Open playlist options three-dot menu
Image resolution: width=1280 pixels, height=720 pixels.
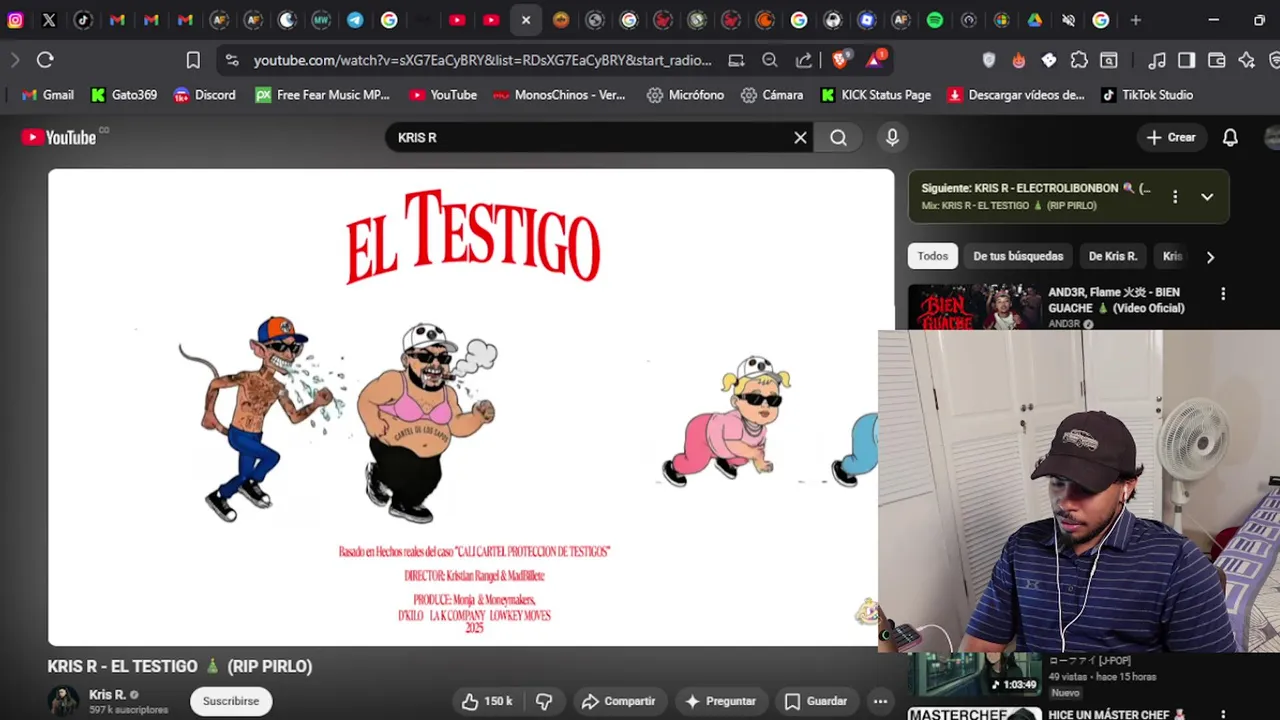click(1175, 197)
